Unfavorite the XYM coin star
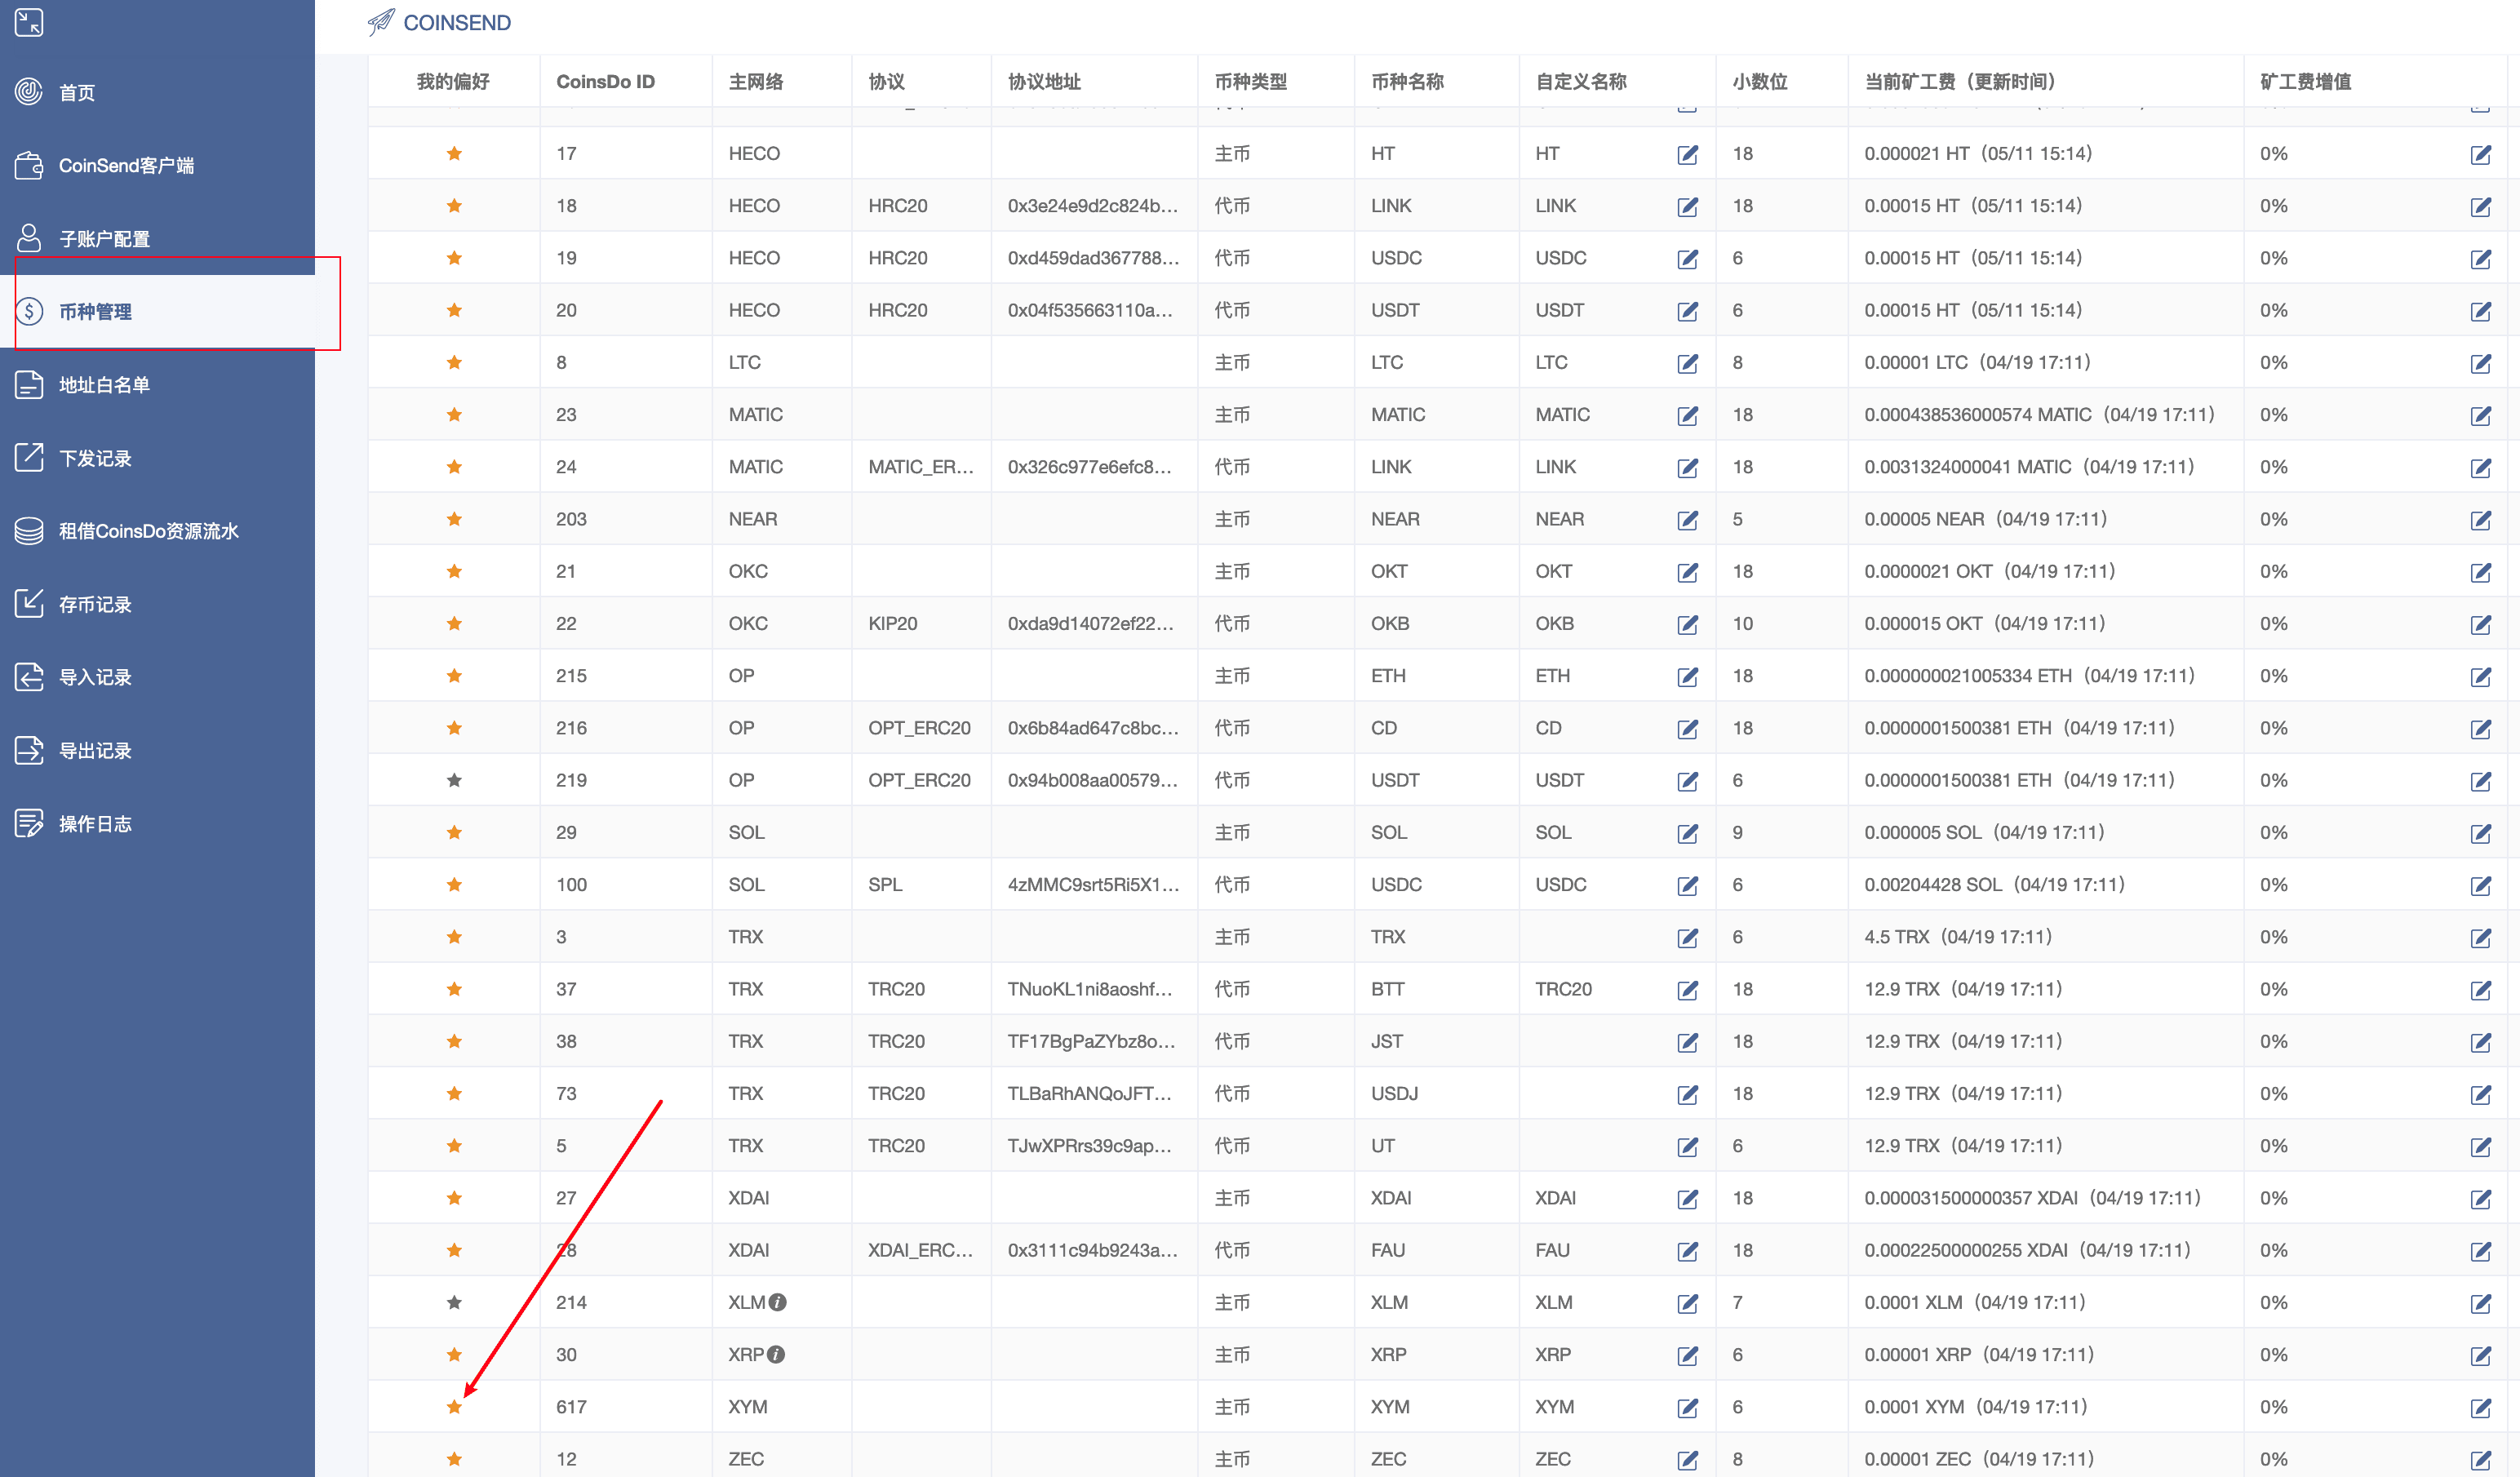2520x1477 pixels. (454, 1407)
